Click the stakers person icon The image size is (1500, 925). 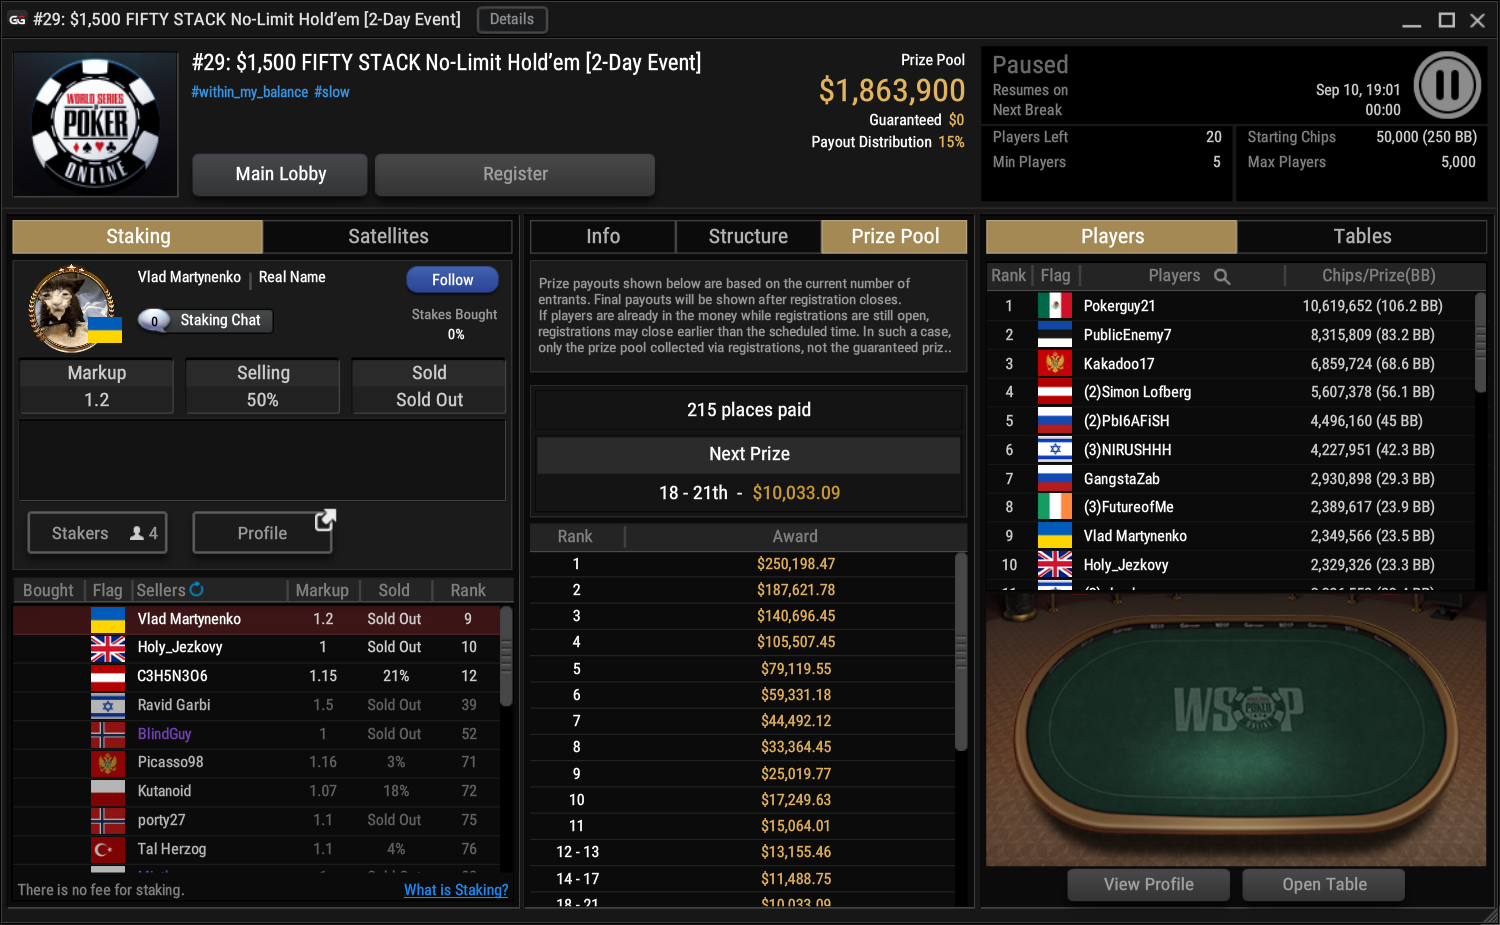137,533
